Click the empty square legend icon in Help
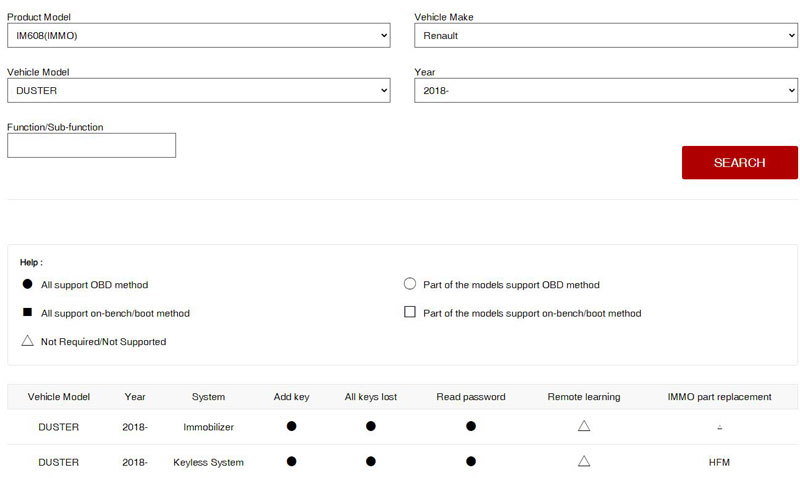 pos(409,312)
